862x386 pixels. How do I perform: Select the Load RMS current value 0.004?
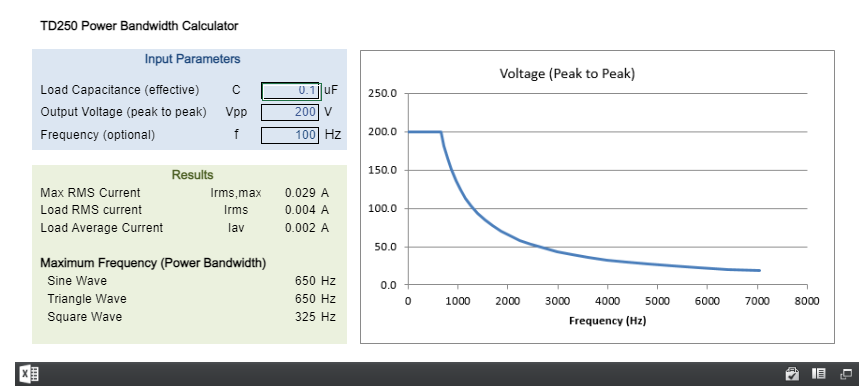pos(300,210)
